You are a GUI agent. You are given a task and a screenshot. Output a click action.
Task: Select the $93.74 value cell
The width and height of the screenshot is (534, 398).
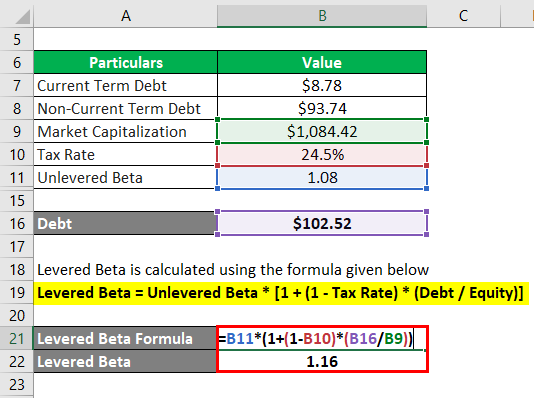click(322, 109)
